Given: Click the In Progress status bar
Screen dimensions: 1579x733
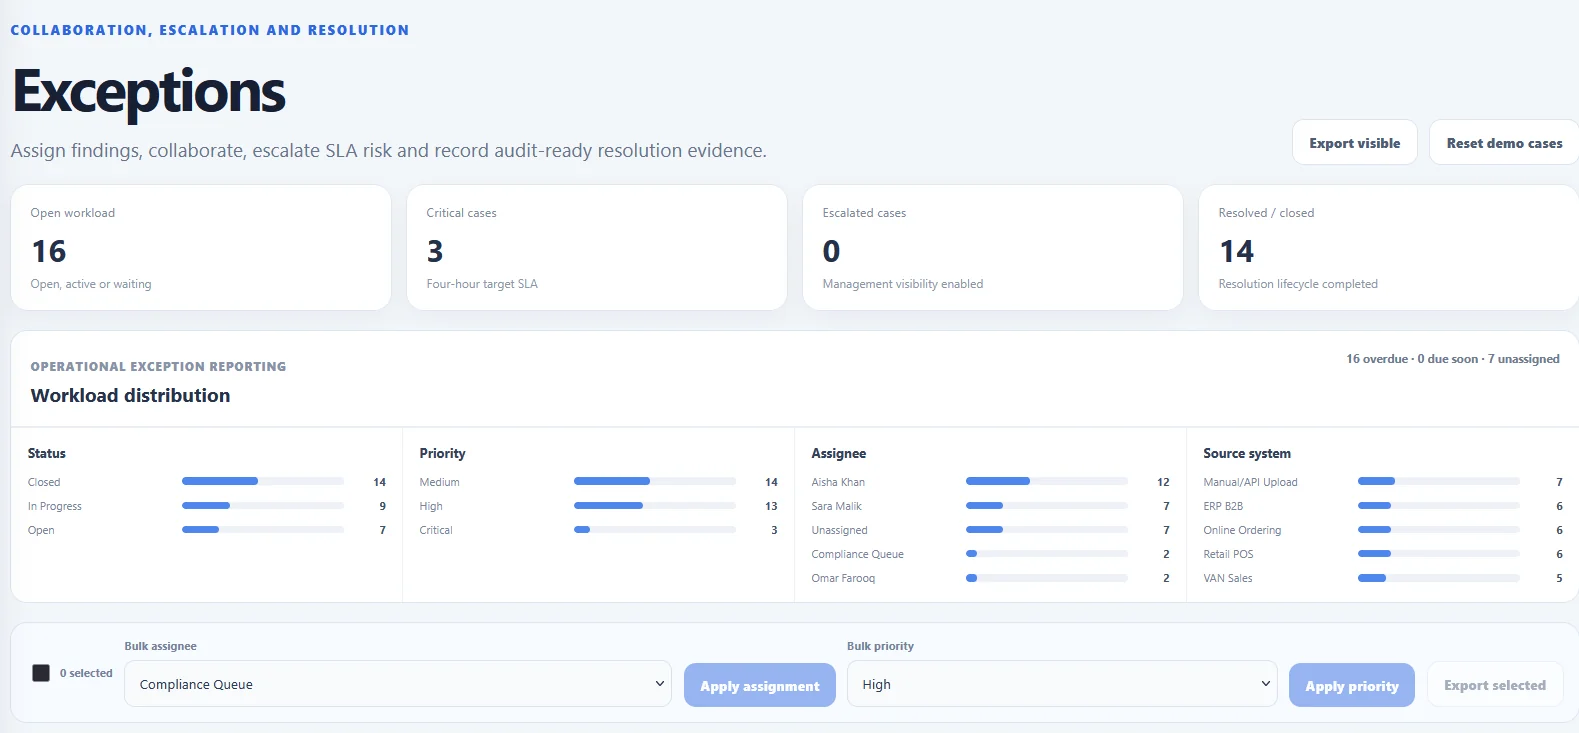Looking at the screenshot, I should 263,505.
